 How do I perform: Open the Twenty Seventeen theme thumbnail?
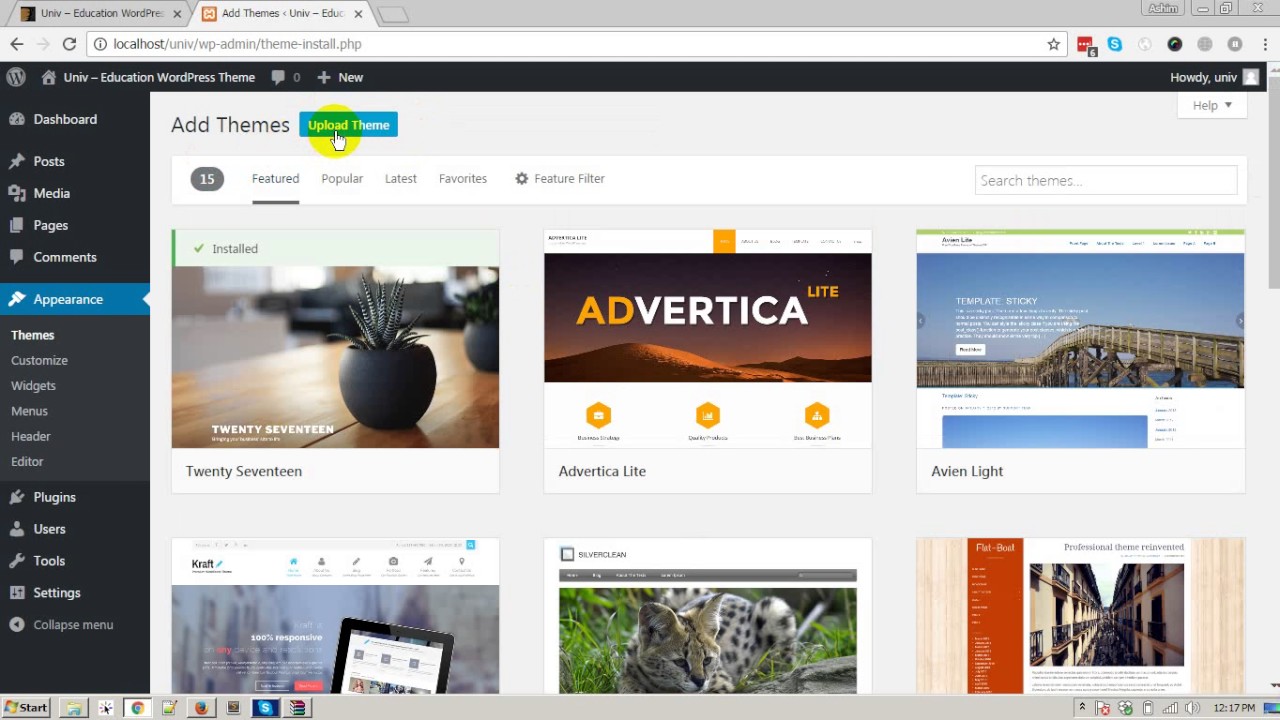pos(335,339)
